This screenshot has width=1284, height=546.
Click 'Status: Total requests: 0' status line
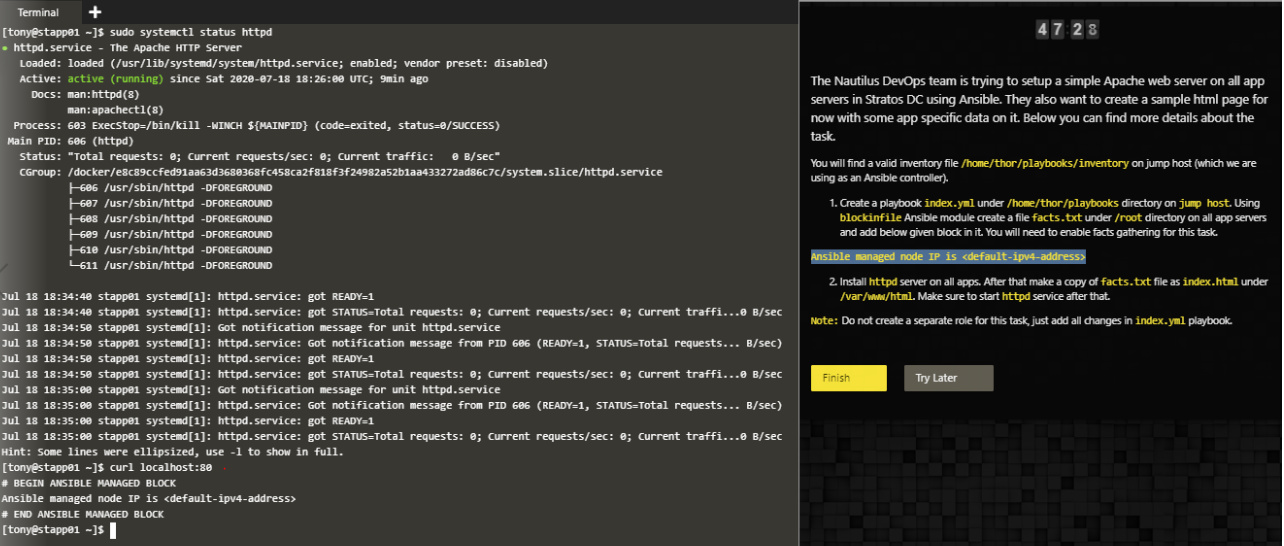tap(260, 156)
